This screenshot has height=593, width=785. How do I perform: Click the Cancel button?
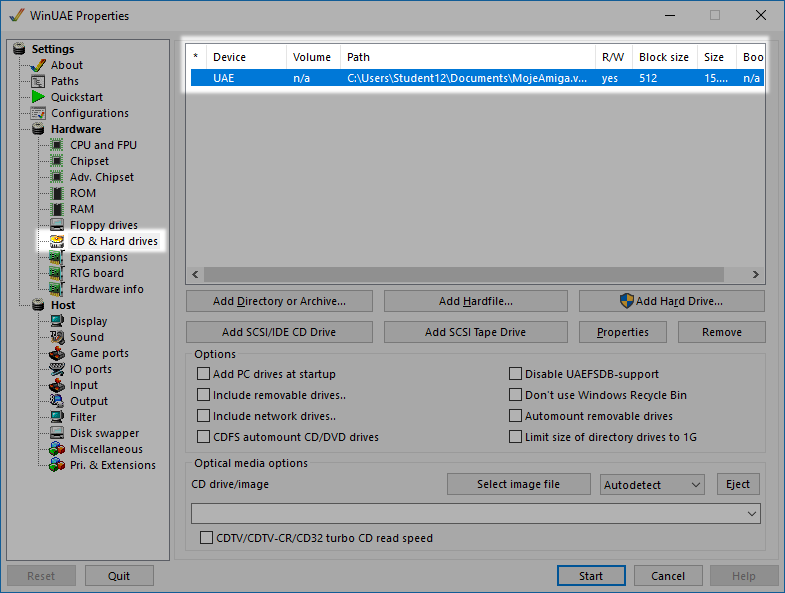(668, 576)
